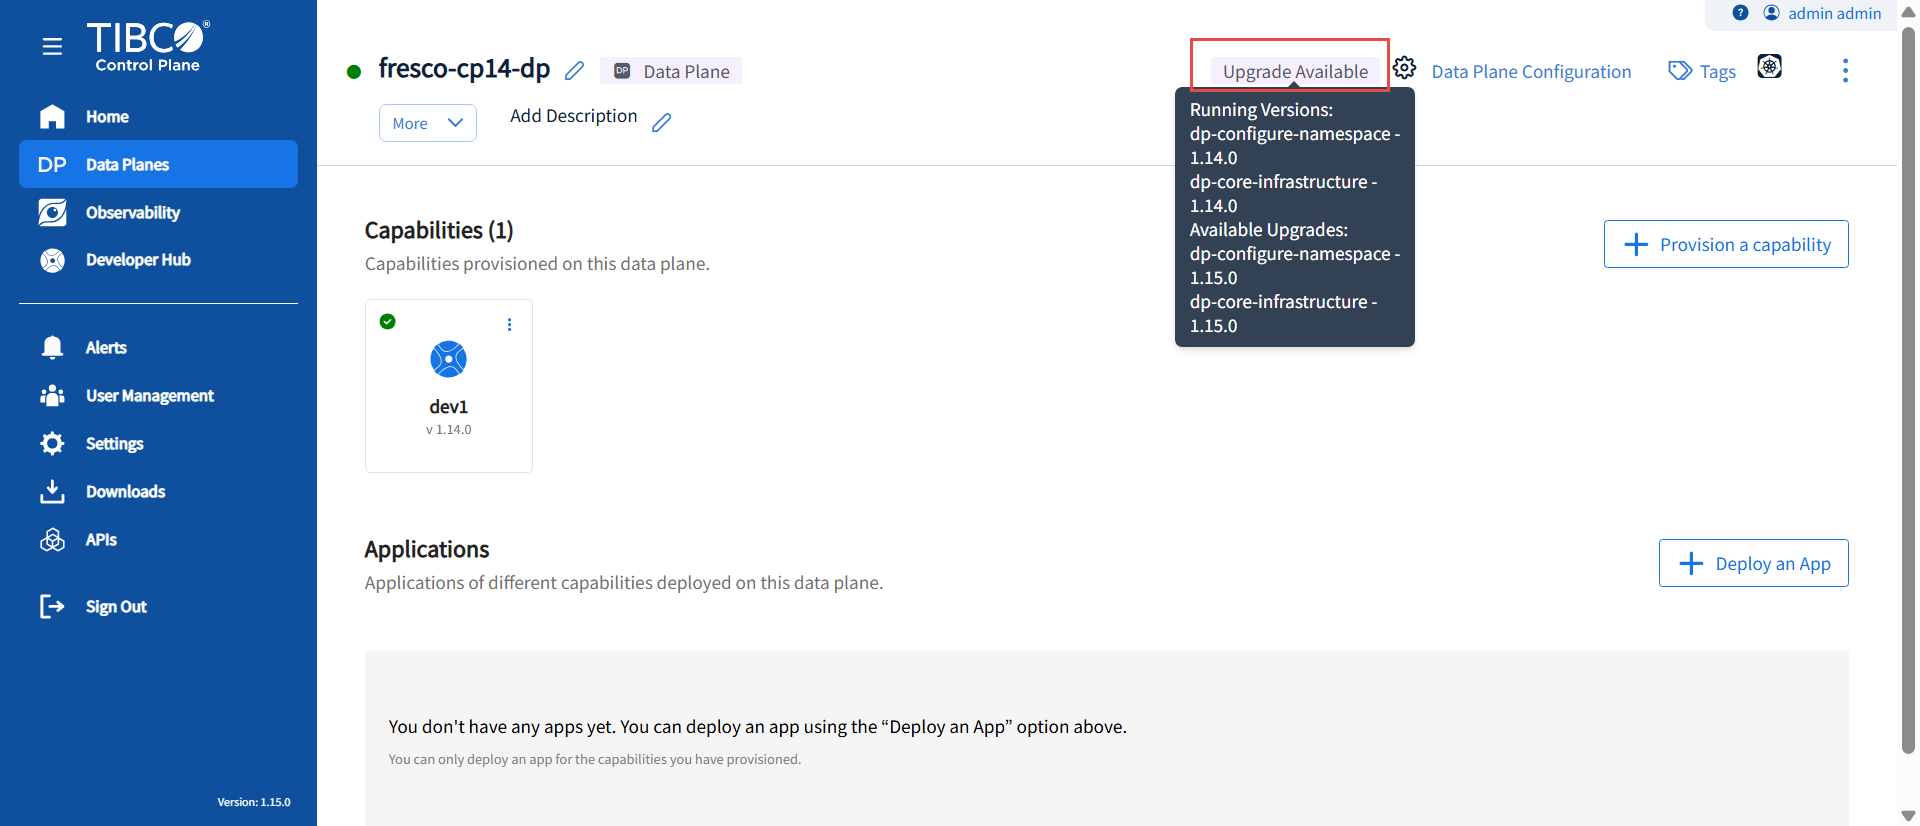Click the page vertical scrollbar
1920x826 pixels.
1908,390
